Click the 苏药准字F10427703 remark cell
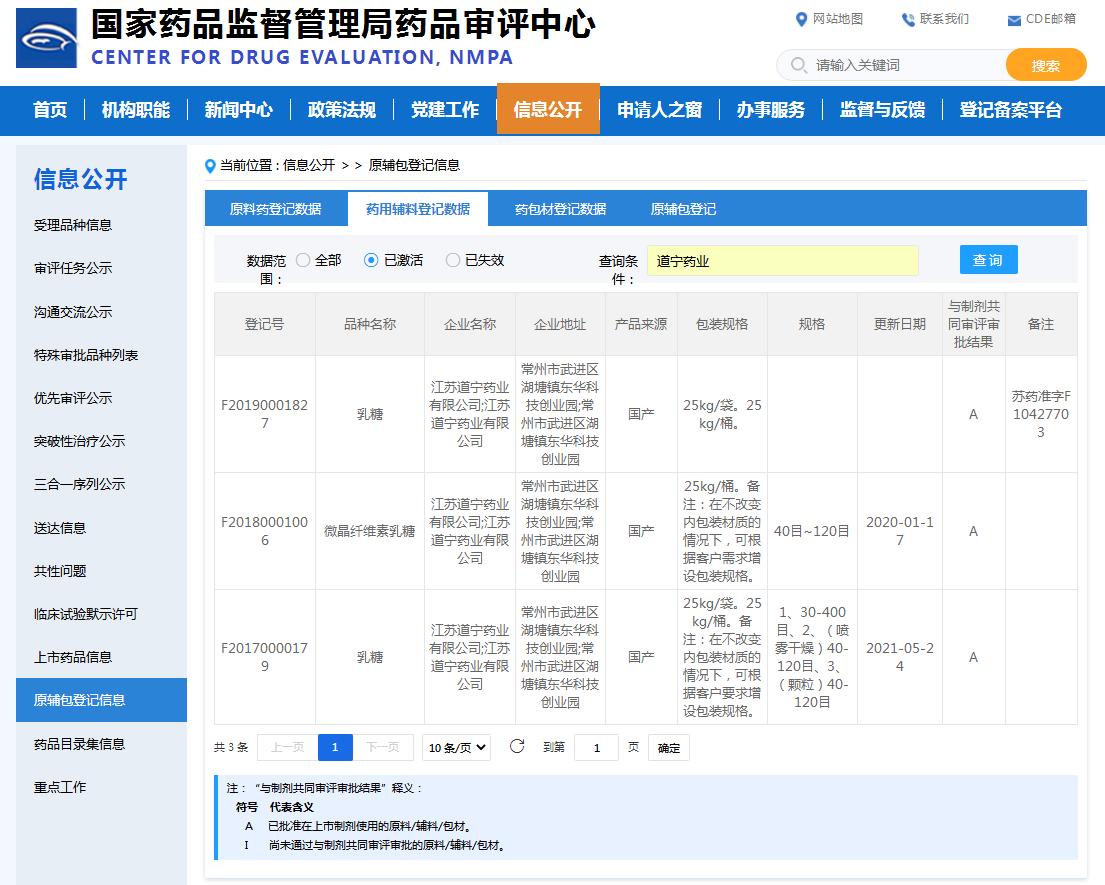This screenshot has height=885, width=1105. 1041,414
